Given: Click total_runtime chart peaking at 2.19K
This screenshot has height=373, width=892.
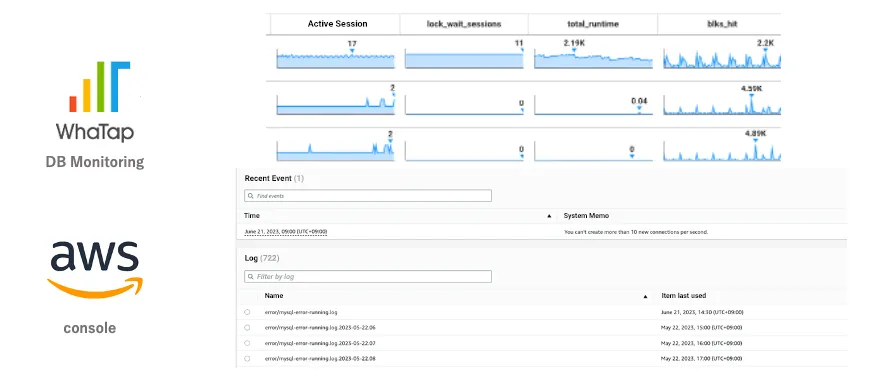Looking at the screenshot, I should (593, 59).
